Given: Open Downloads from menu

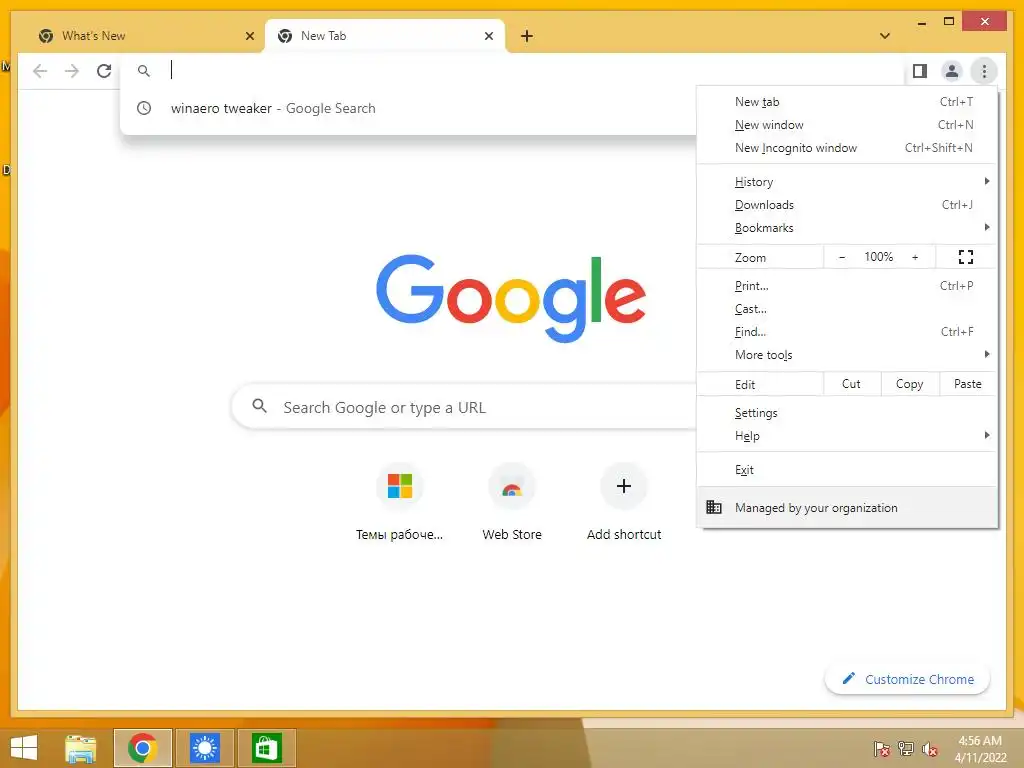Looking at the screenshot, I should 847,204.
